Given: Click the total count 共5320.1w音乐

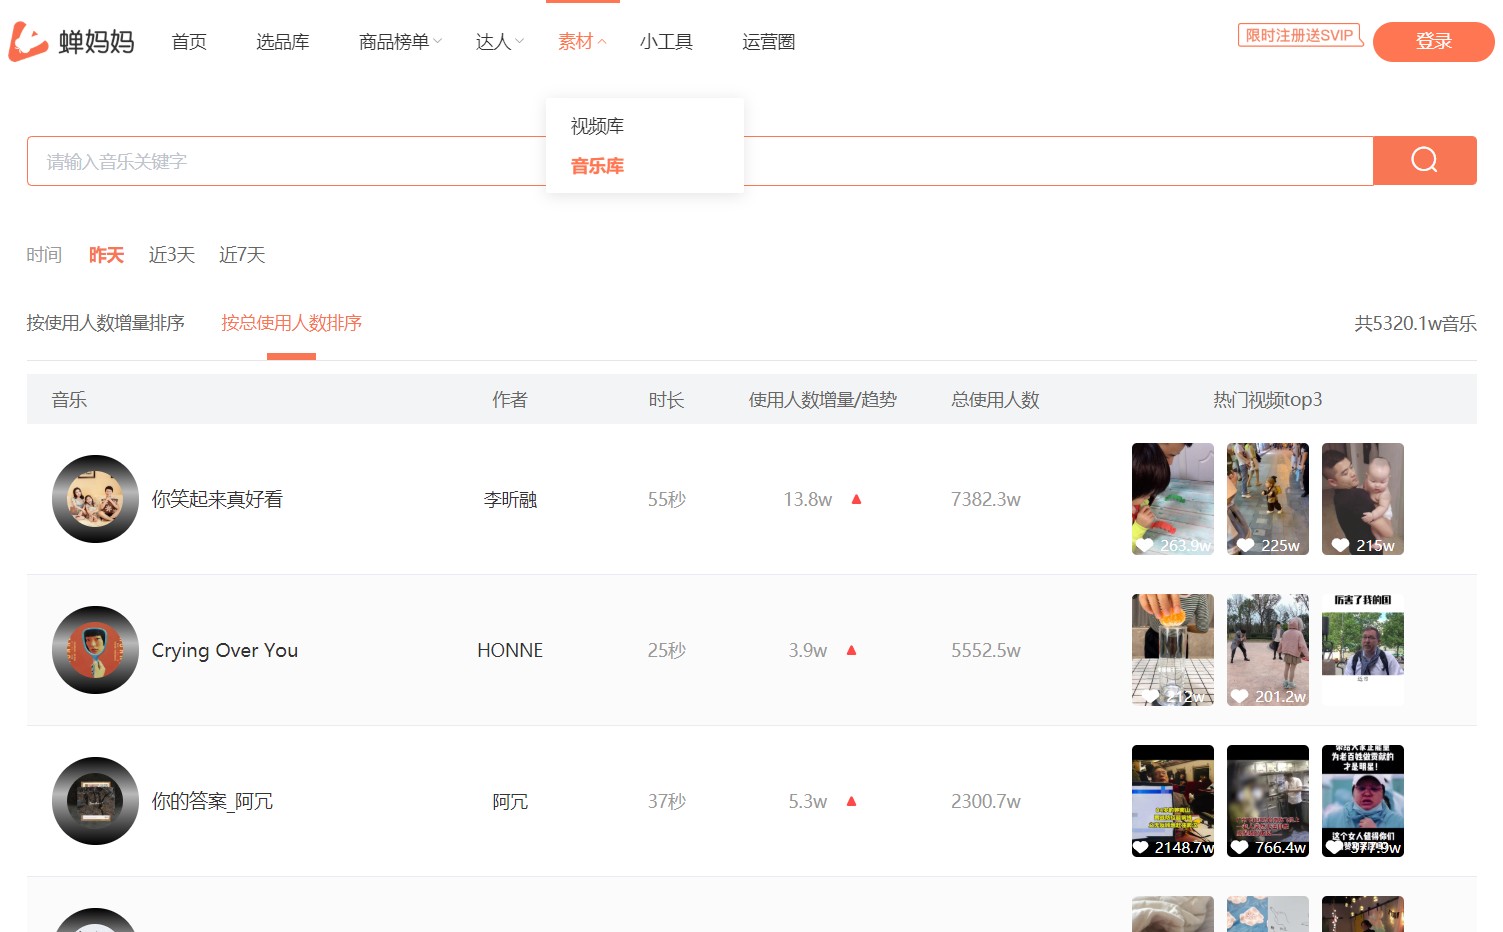Looking at the screenshot, I should click(1415, 323).
